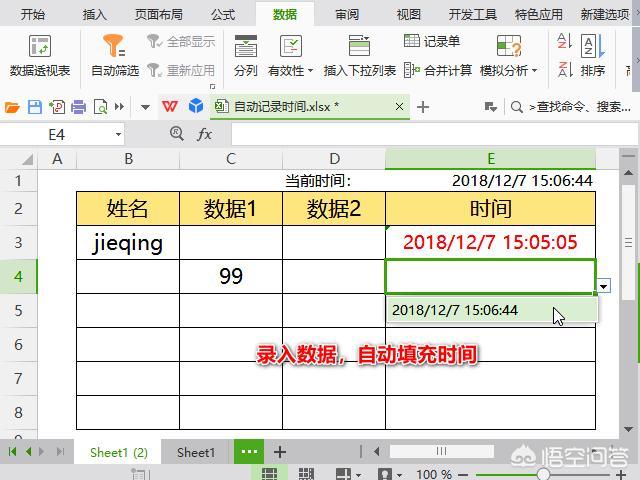Open quick access toolbar customize arrow
Viewport: 640px width, 480px height.
coord(145,107)
